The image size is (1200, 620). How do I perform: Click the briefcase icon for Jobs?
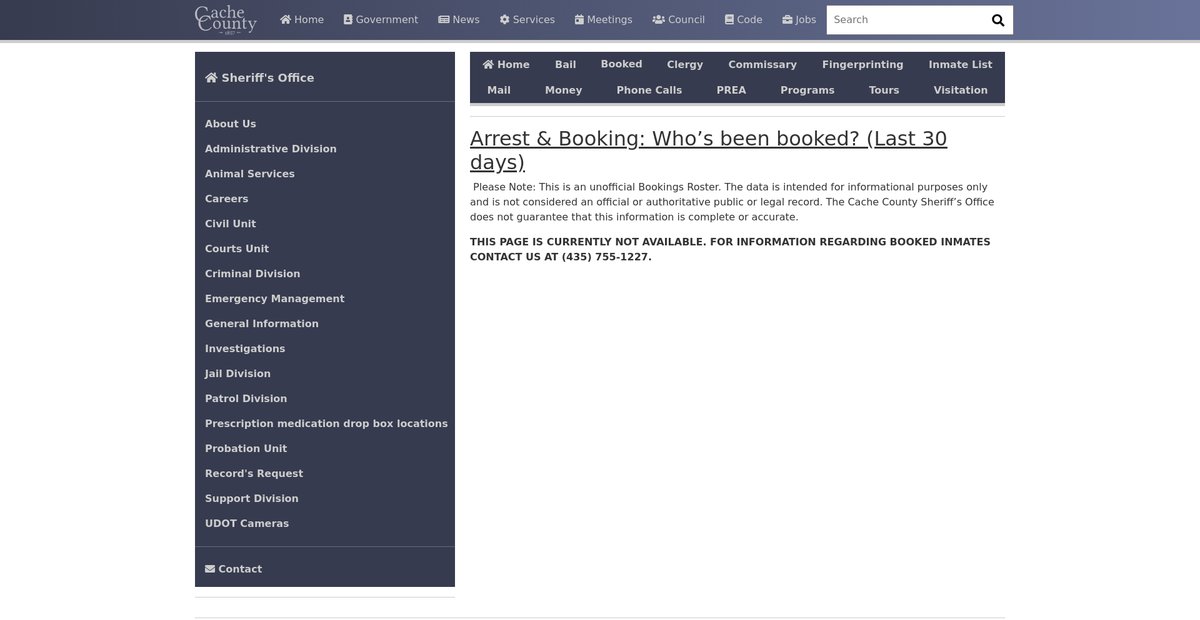click(x=787, y=20)
